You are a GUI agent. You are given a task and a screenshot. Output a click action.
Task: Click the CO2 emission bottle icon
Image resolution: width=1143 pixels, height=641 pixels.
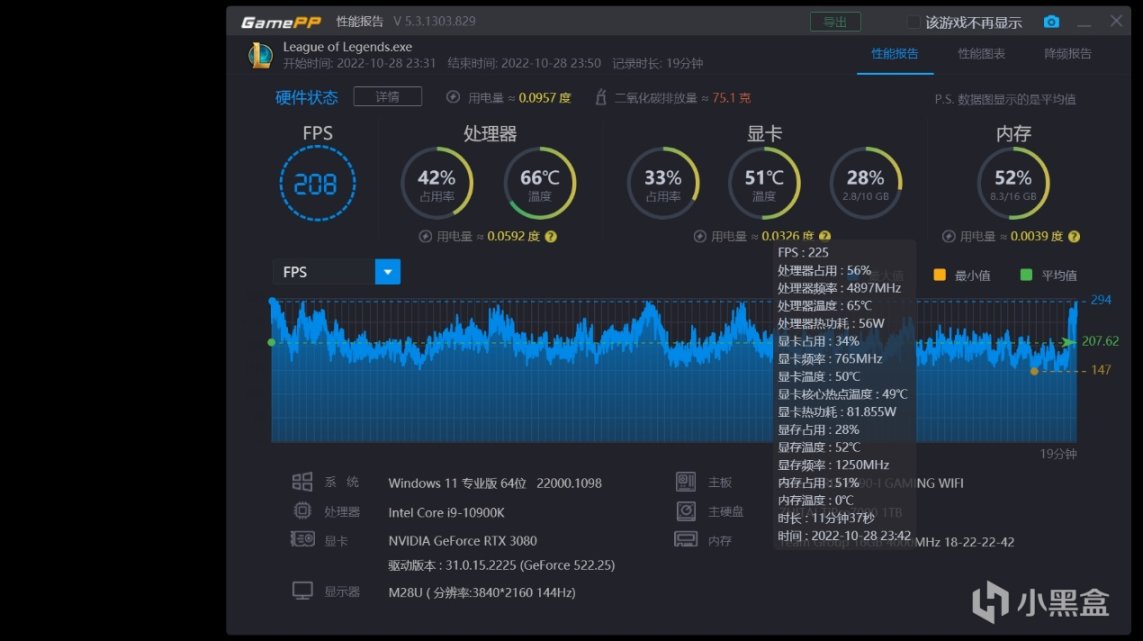point(601,97)
